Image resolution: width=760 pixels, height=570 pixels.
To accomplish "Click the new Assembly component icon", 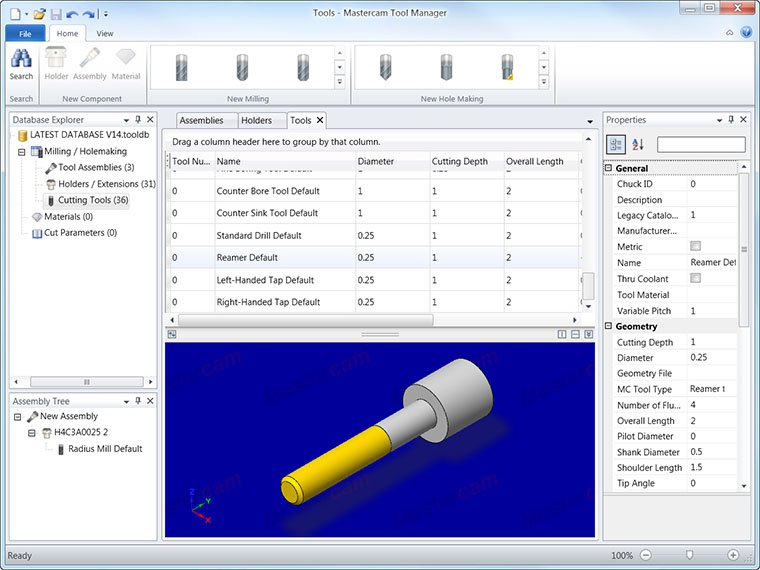I will 90,58.
